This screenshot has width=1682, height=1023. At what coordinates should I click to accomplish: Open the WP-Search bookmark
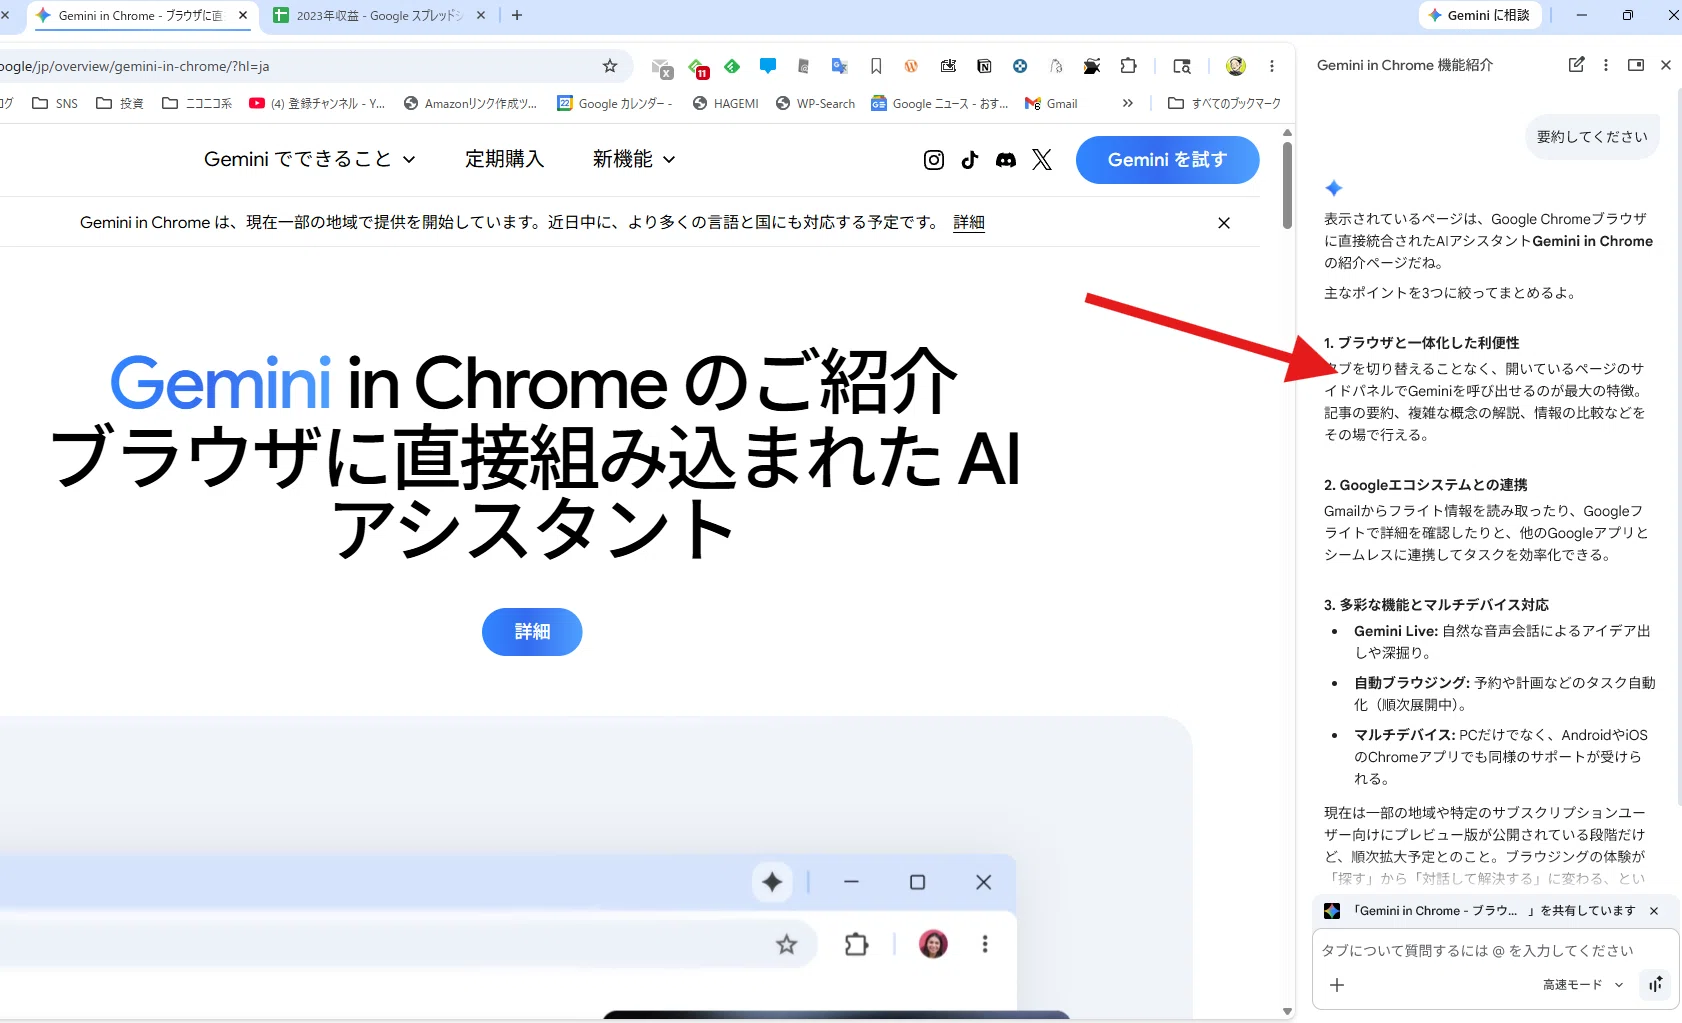(816, 103)
